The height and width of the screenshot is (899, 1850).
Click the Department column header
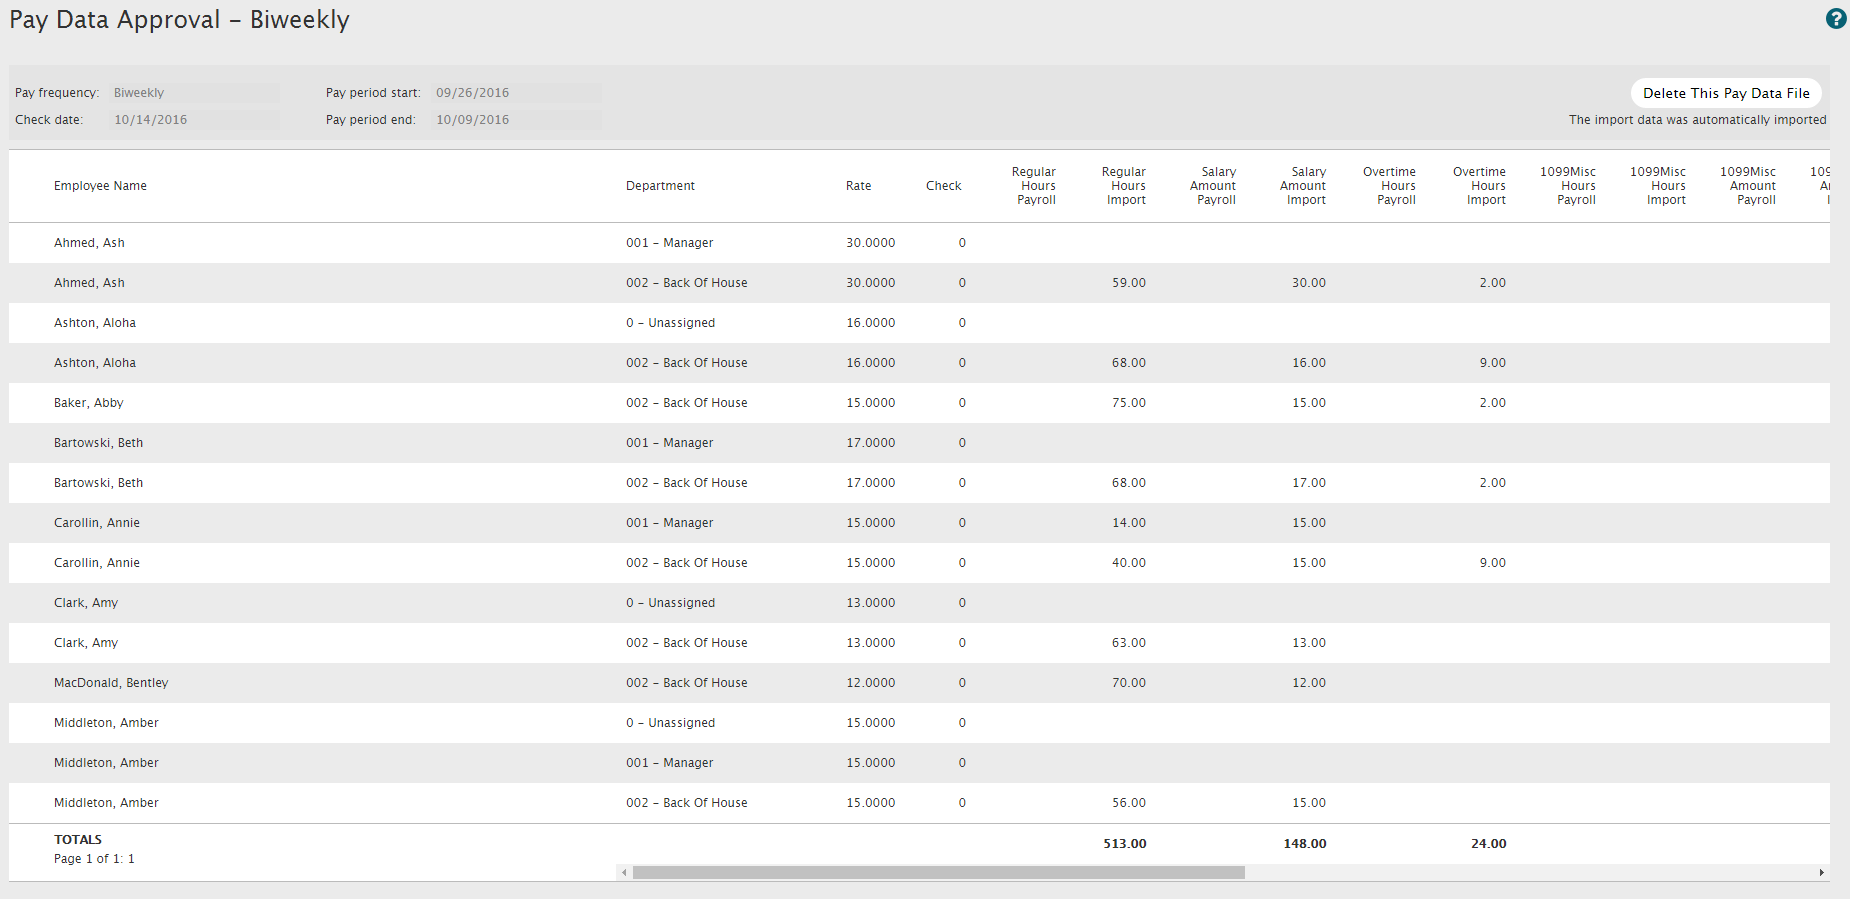(660, 186)
